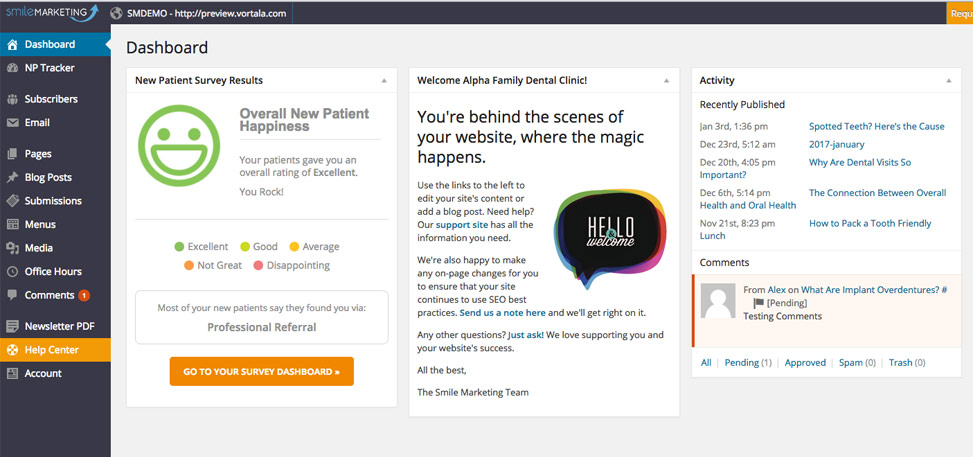This screenshot has width=973, height=457.
Task: Open Help Center in the sidebar
Action: [x=55, y=350]
